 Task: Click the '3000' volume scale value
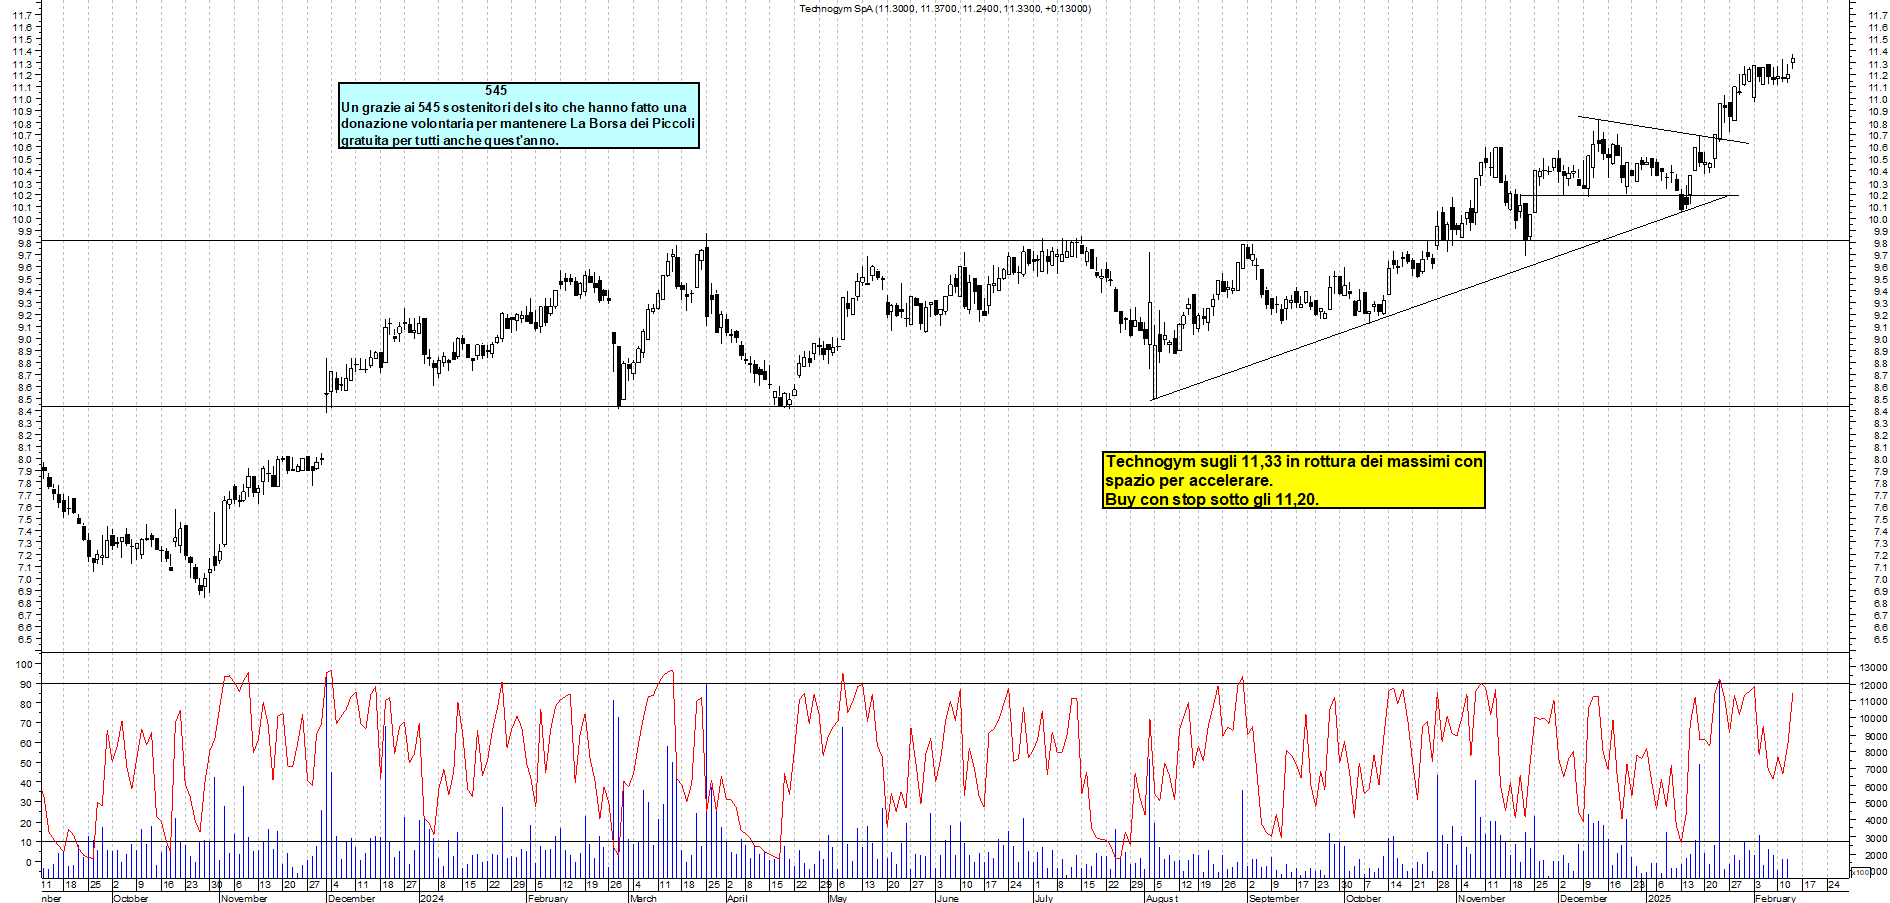(x=1874, y=838)
